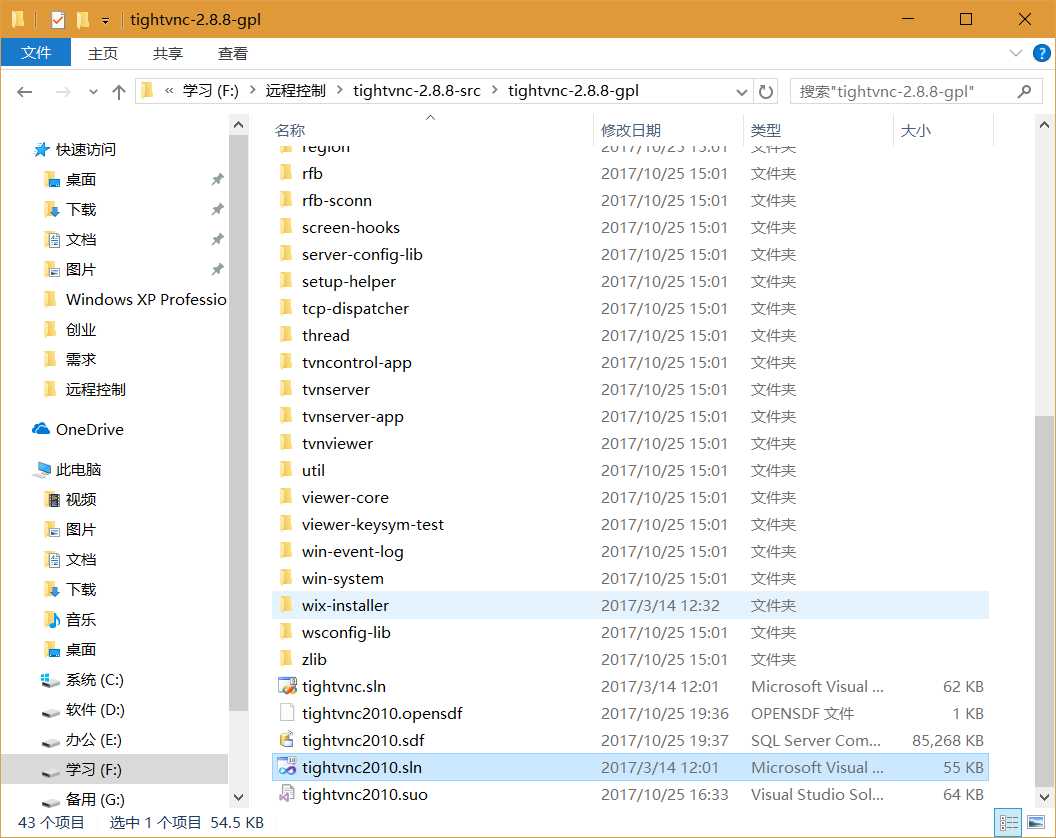Open 创业 folder in quick access
The image size is (1056, 838).
pyautogui.click(x=69, y=329)
